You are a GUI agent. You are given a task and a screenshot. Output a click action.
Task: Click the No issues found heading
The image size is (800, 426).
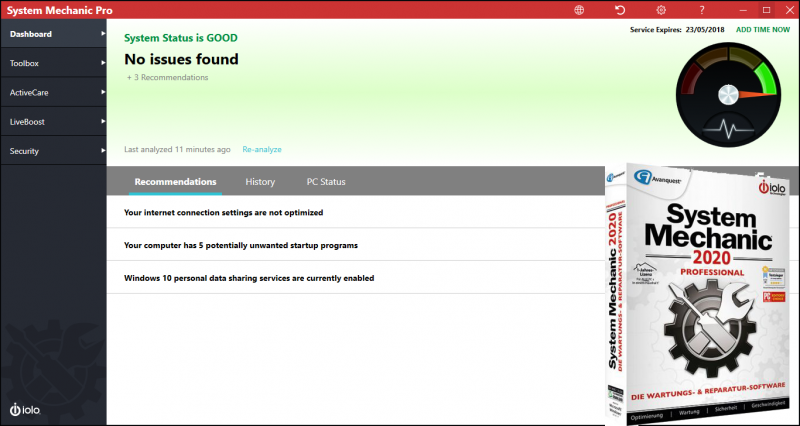[181, 59]
